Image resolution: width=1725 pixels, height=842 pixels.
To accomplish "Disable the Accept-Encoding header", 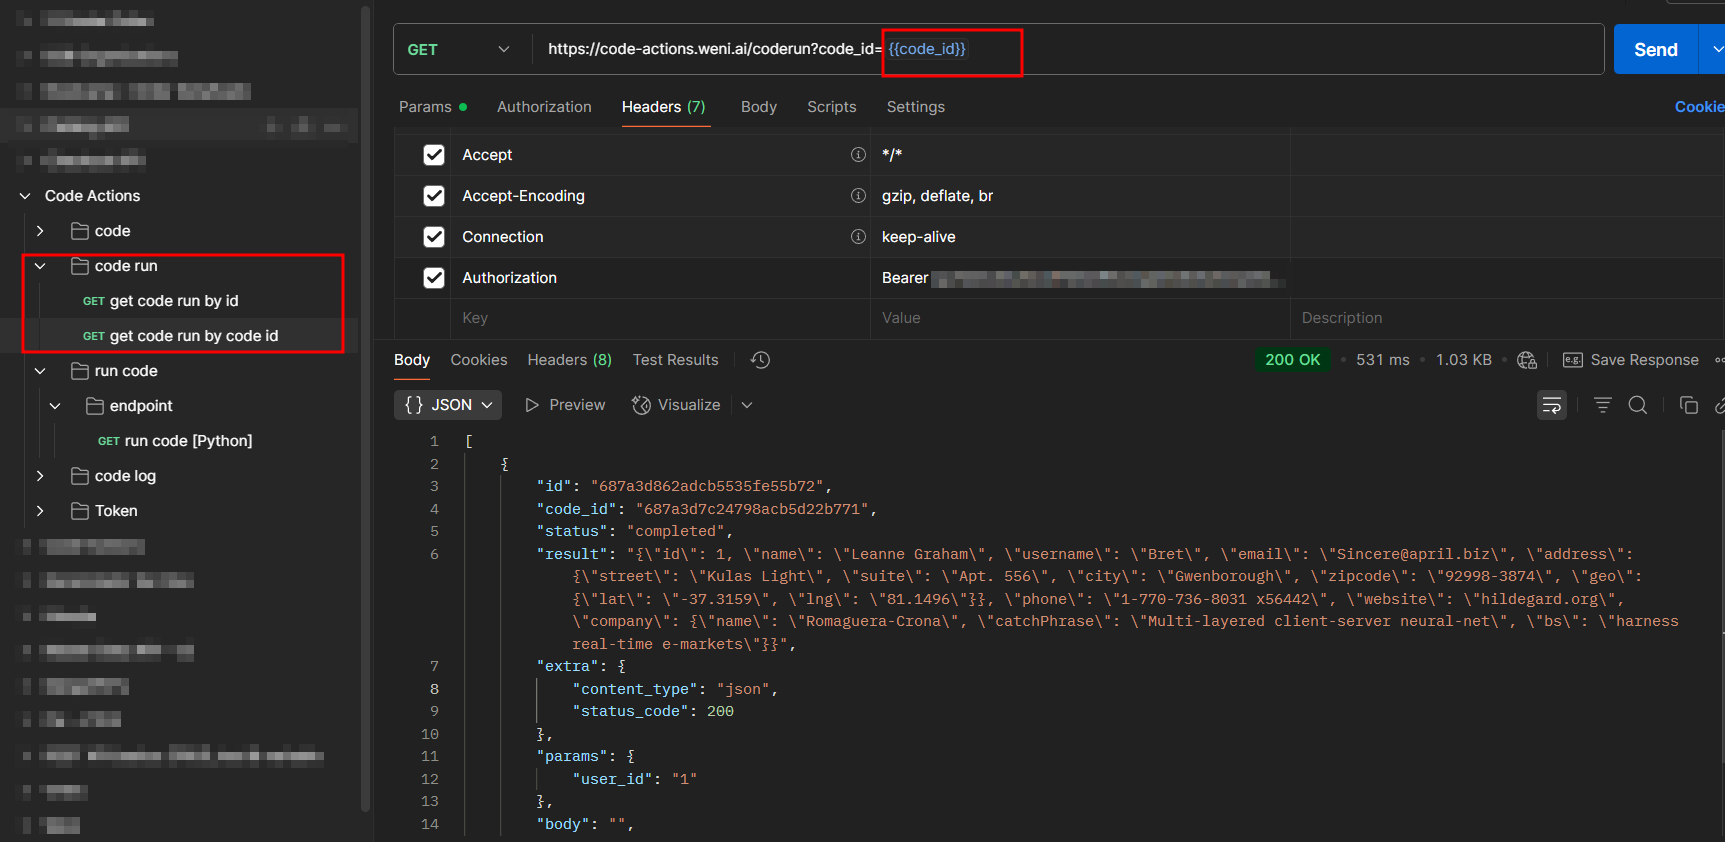I will pos(434,196).
